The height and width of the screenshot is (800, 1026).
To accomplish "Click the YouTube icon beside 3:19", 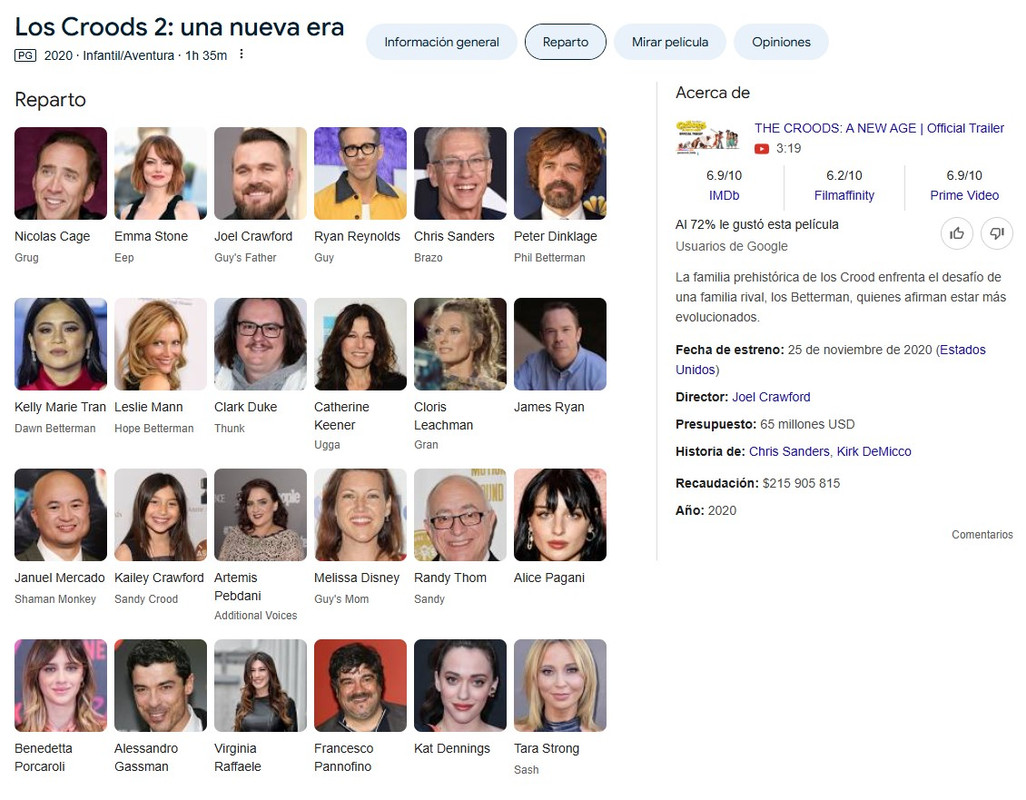I will click(x=762, y=148).
